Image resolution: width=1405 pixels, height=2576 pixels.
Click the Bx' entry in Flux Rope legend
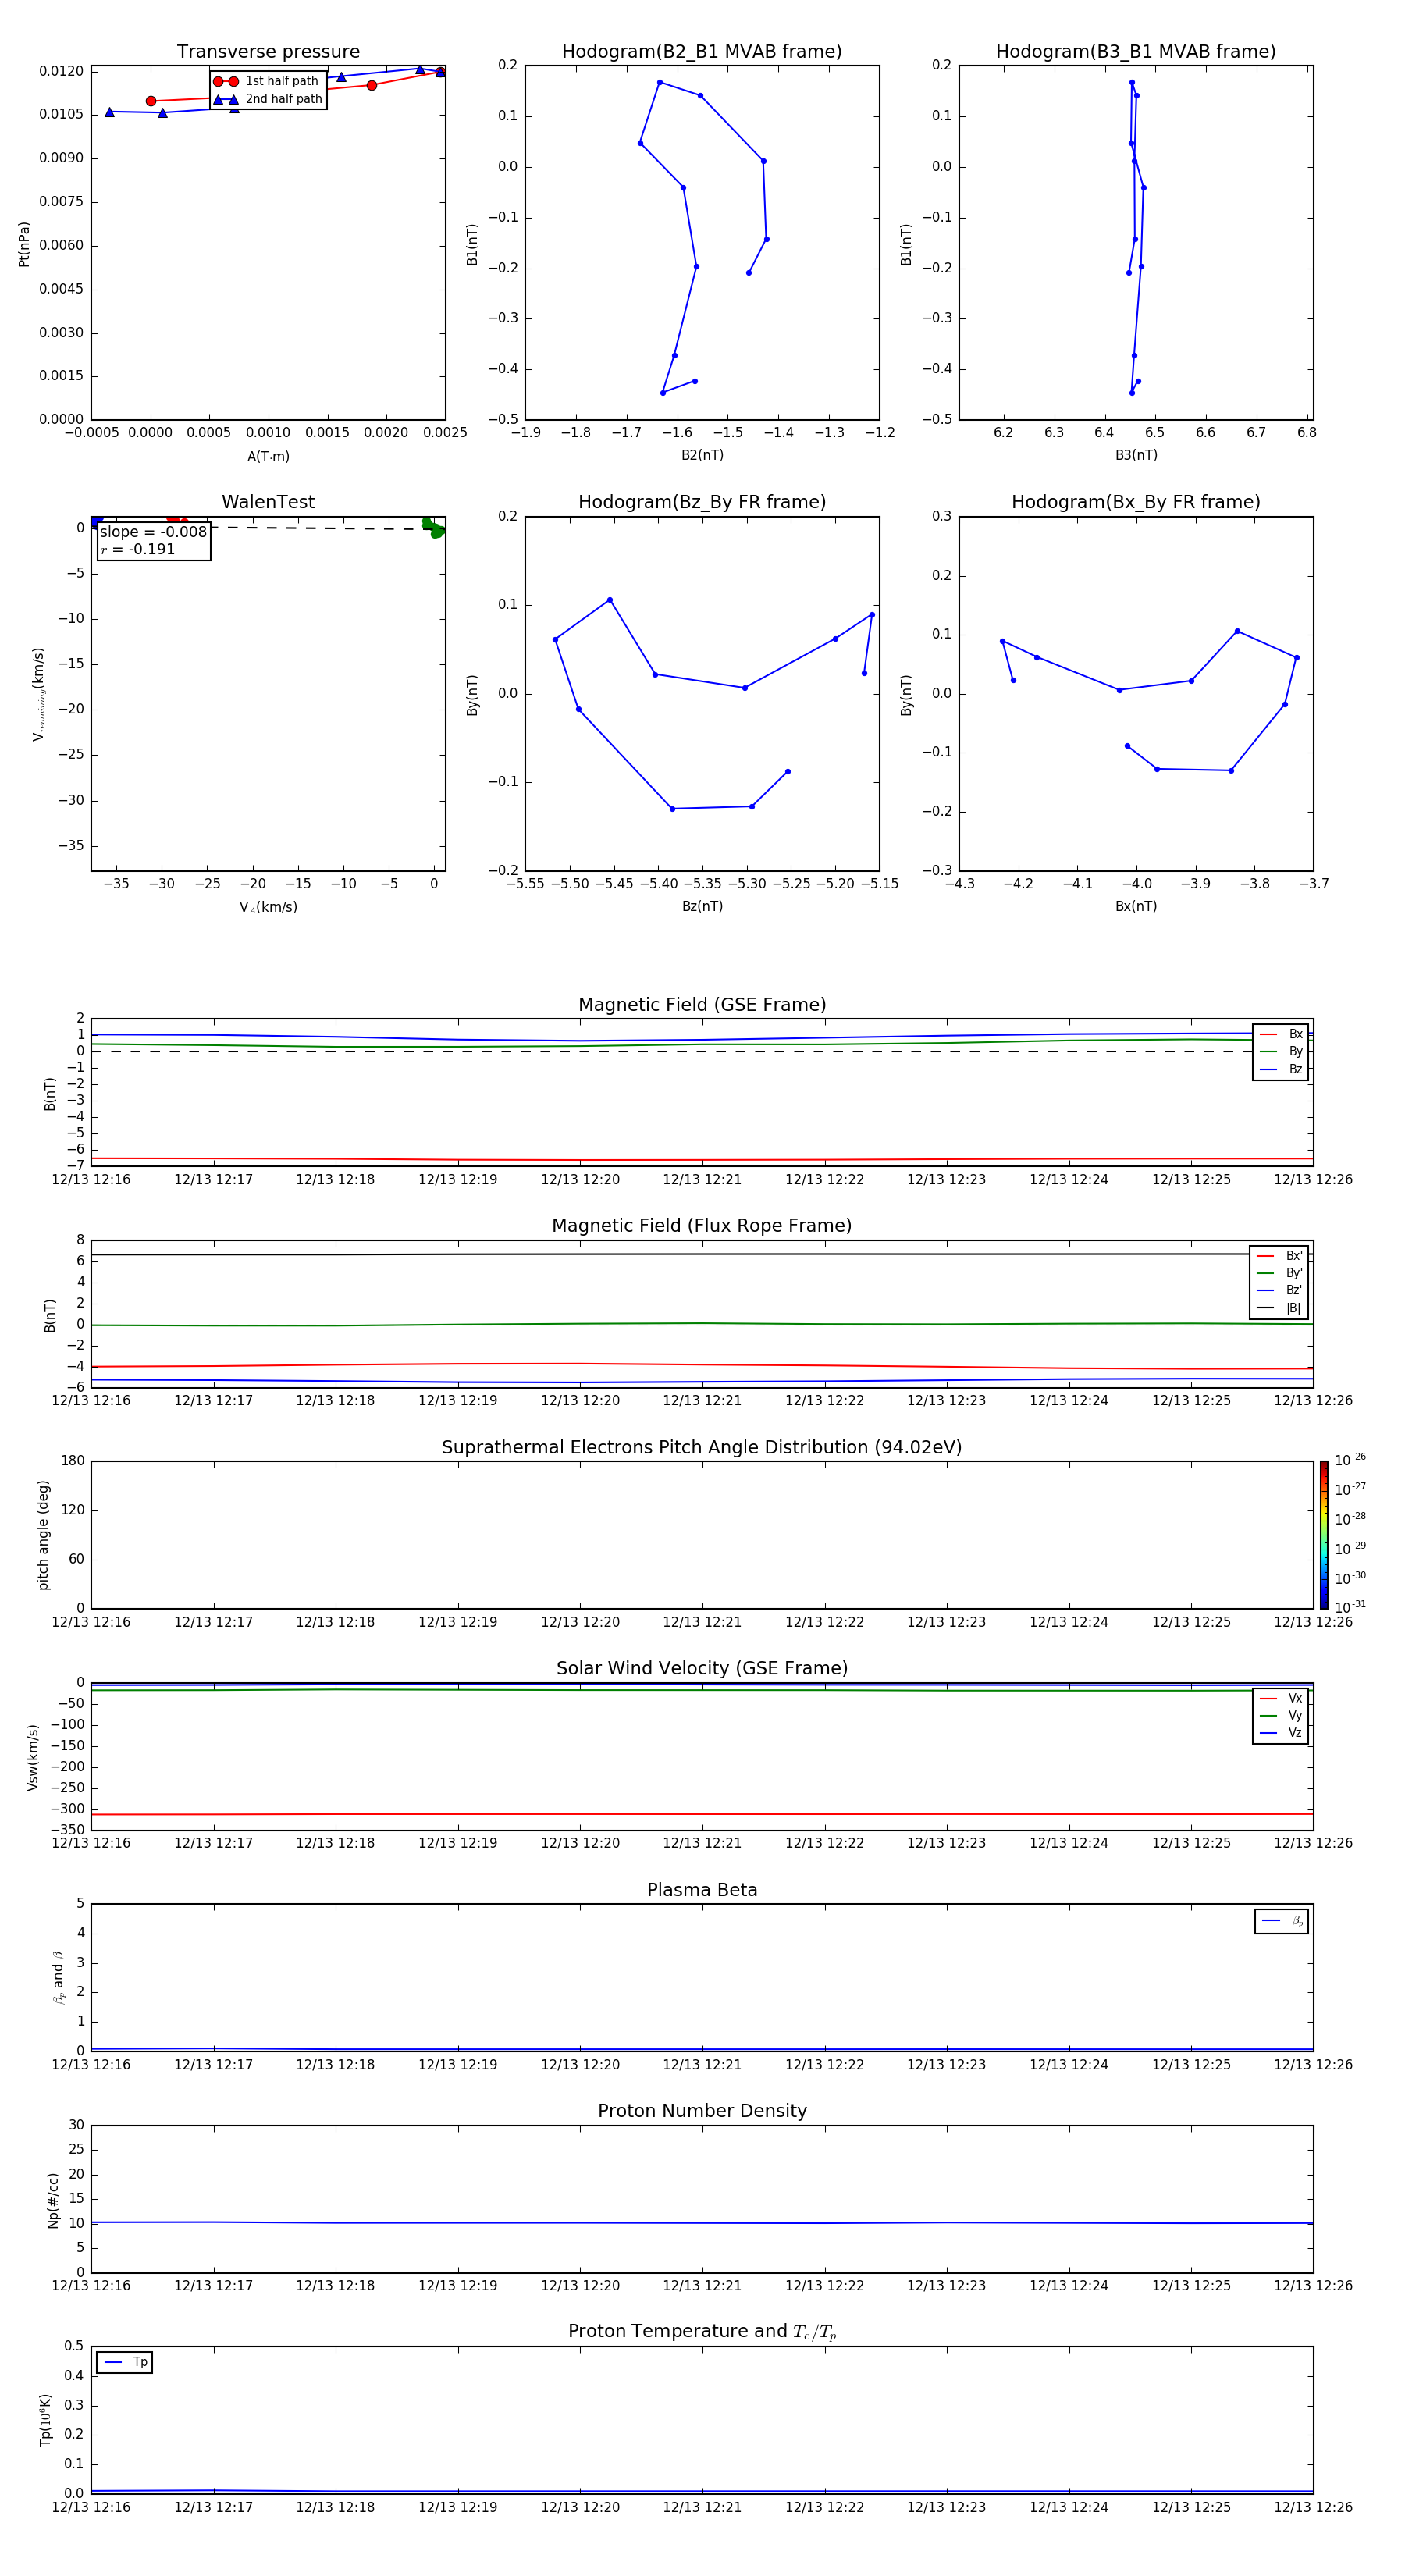click(1279, 1256)
